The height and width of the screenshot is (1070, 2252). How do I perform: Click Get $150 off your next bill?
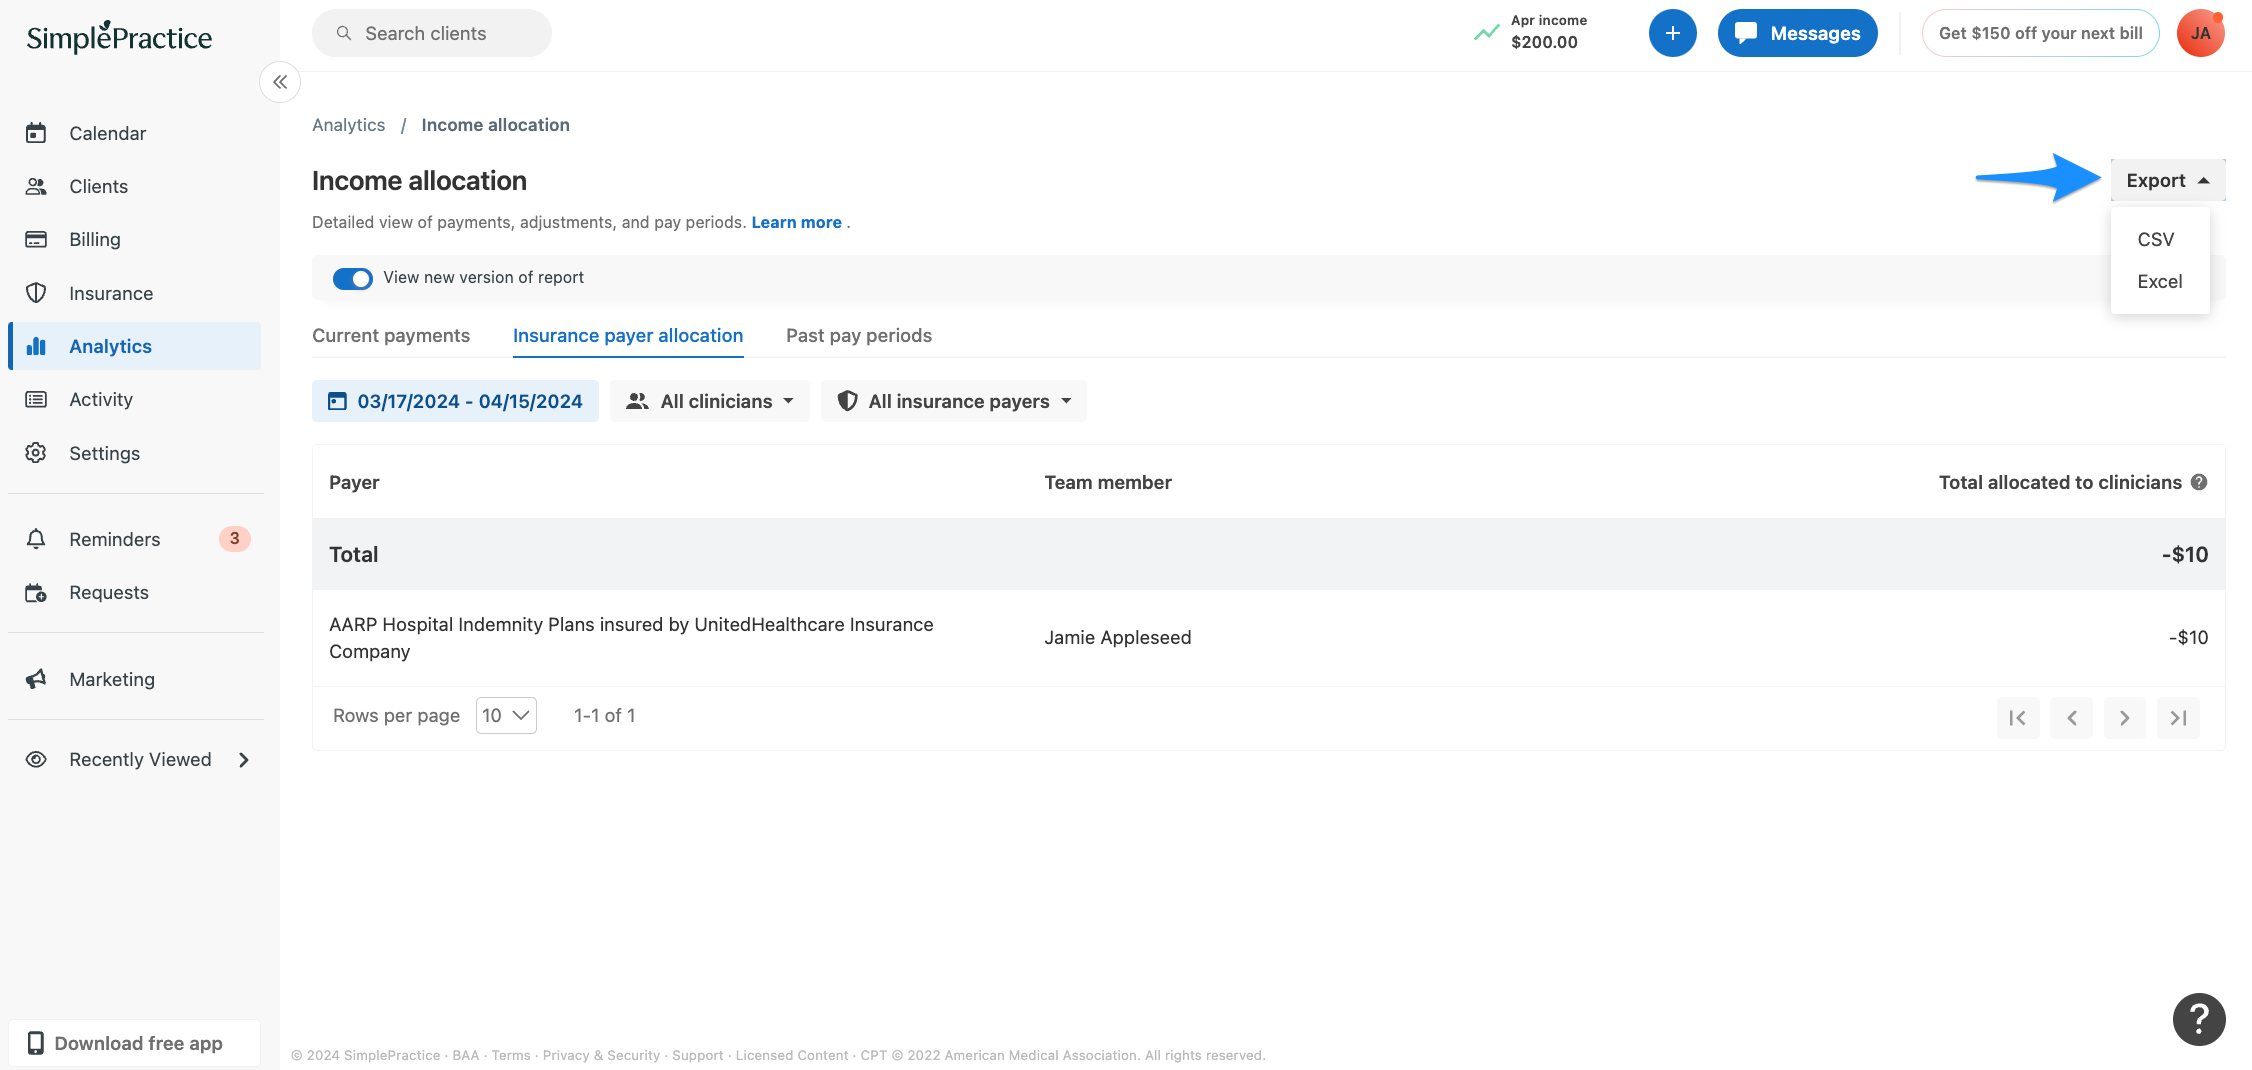click(2040, 33)
